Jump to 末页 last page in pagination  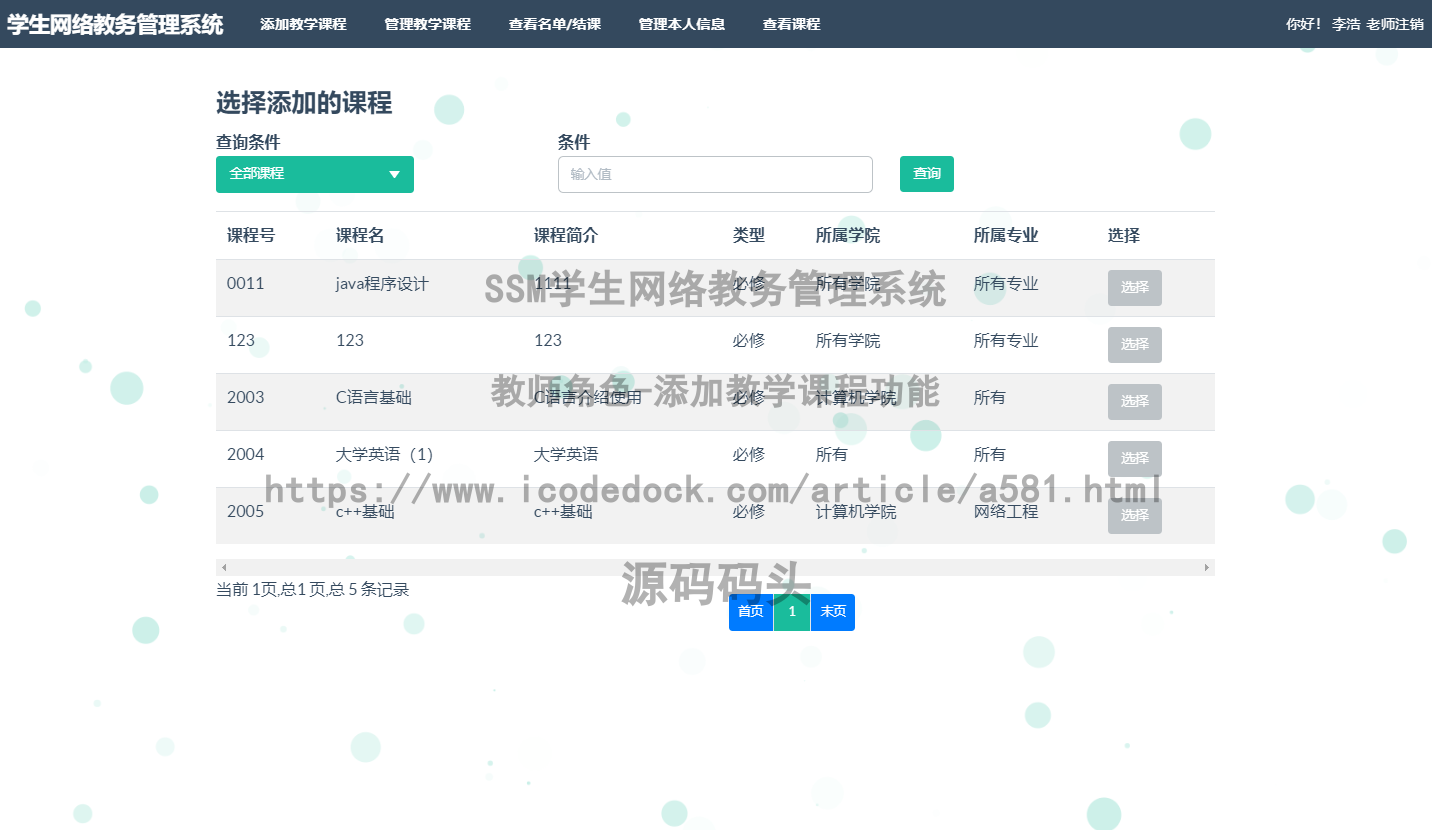(832, 612)
